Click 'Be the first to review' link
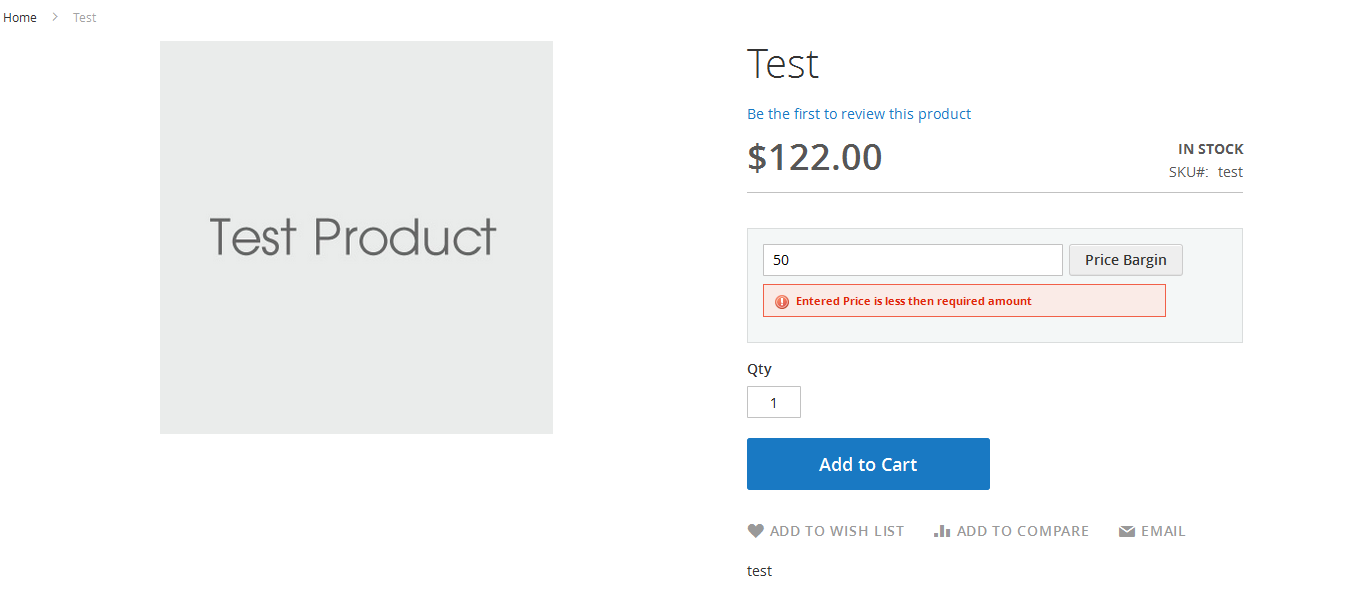 [858, 114]
